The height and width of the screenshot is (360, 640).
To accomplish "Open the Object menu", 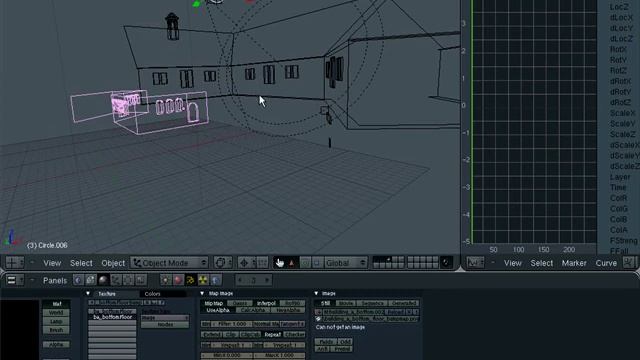I will tap(113, 263).
